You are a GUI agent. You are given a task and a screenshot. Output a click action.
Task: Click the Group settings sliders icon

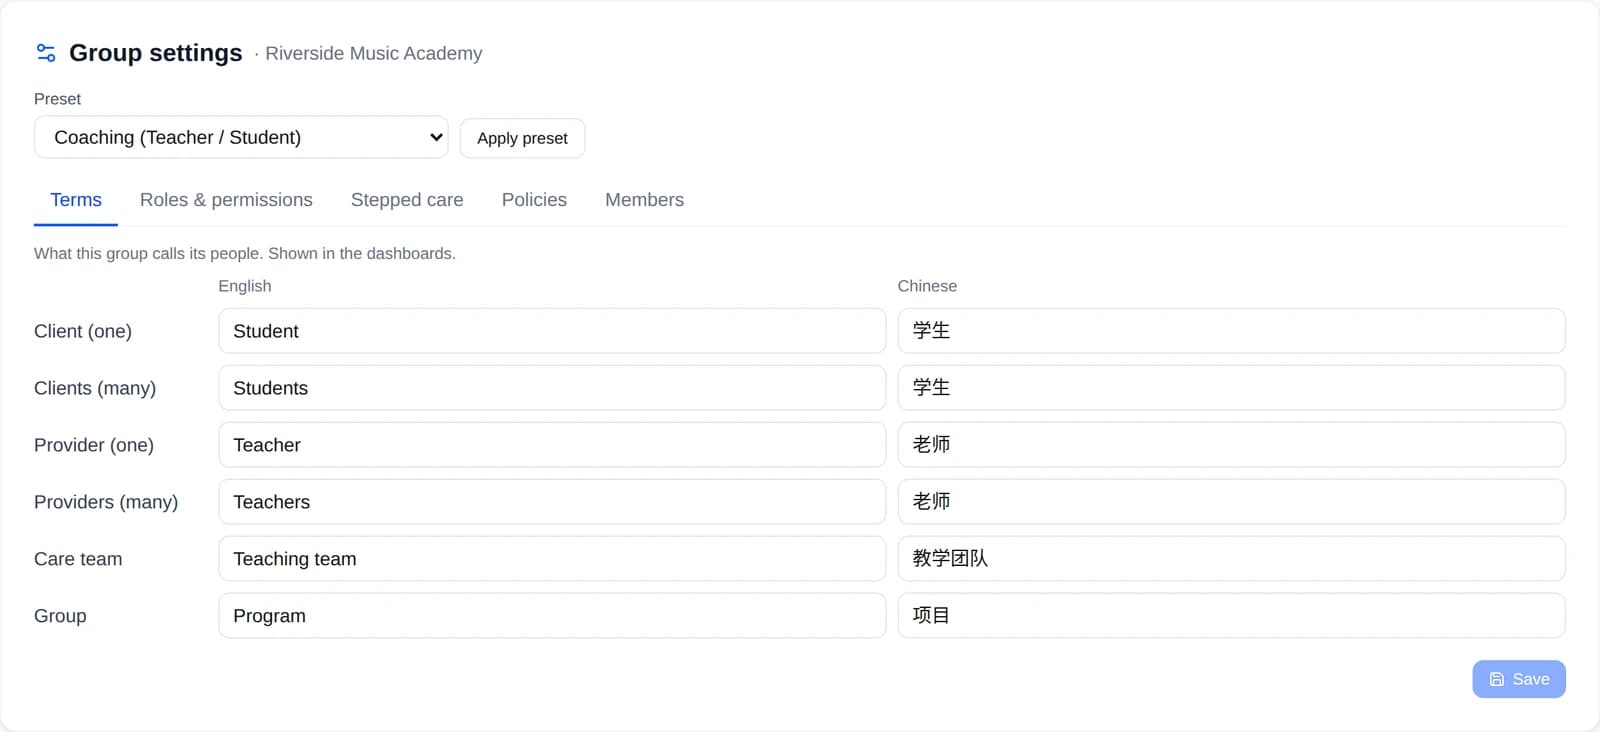[x=46, y=53]
